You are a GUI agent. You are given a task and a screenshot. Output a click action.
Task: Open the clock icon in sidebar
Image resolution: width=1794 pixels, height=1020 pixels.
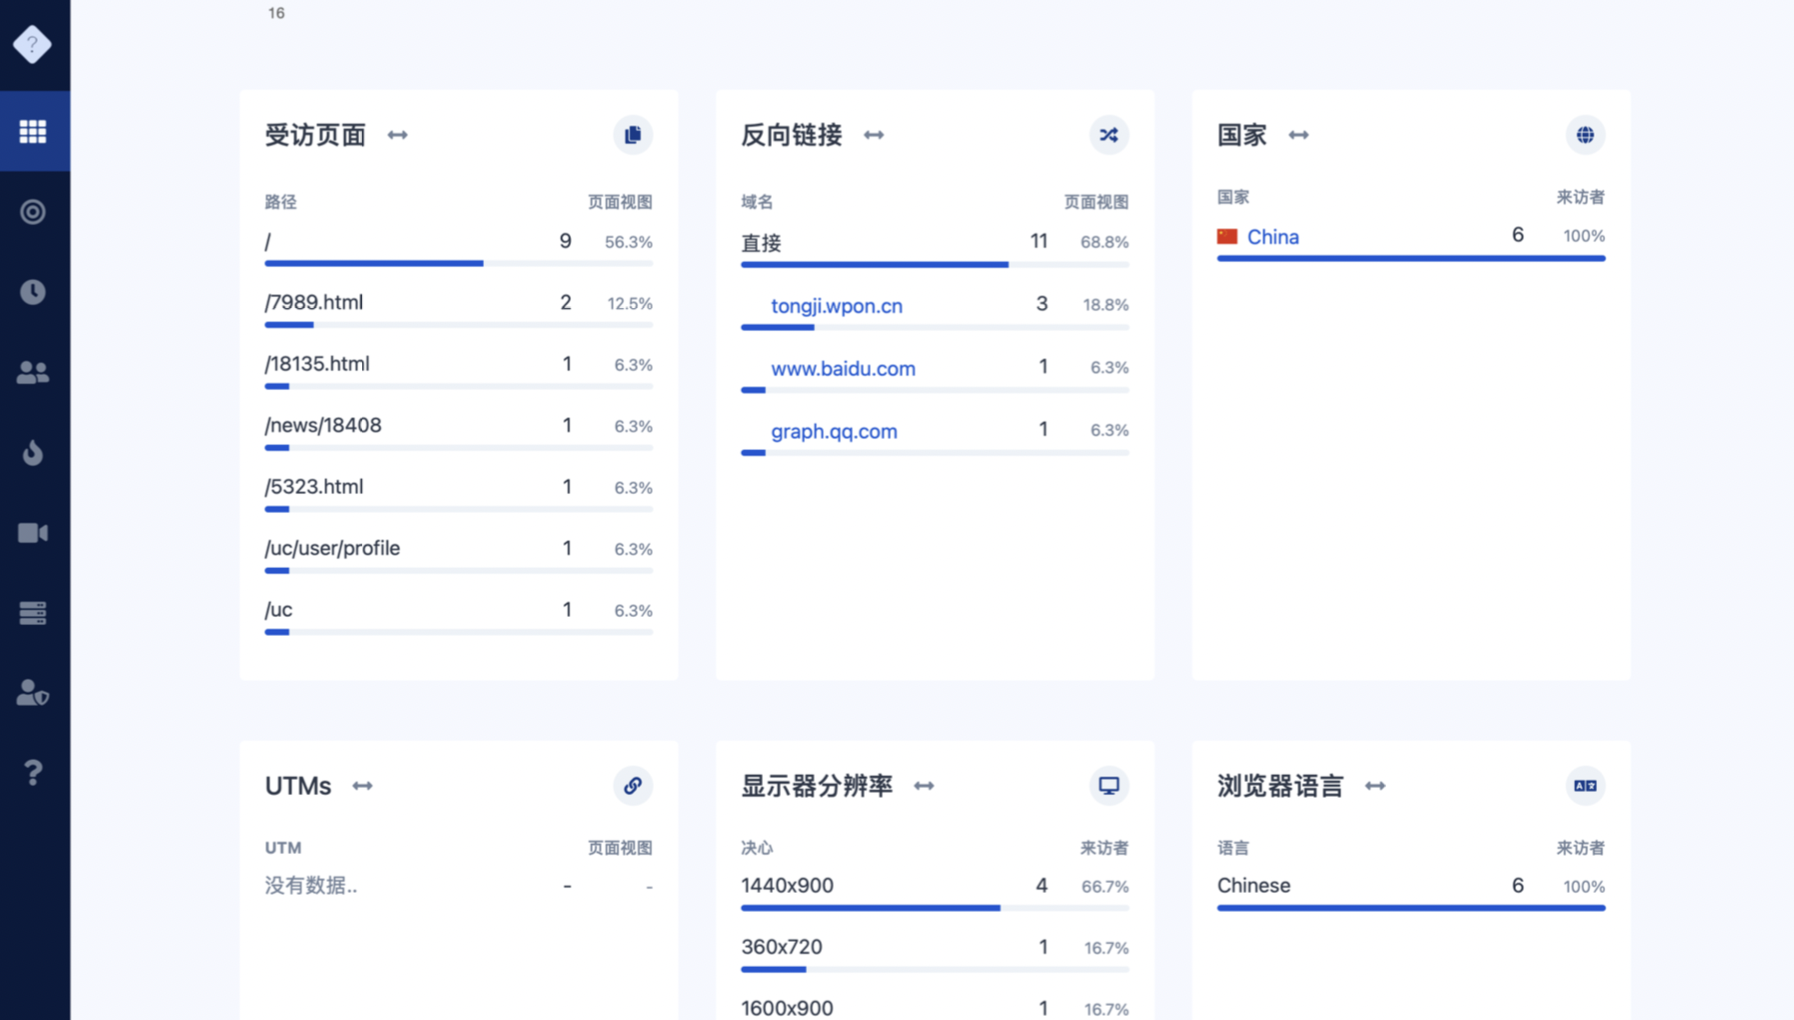pyautogui.click(x=33, y=292)
